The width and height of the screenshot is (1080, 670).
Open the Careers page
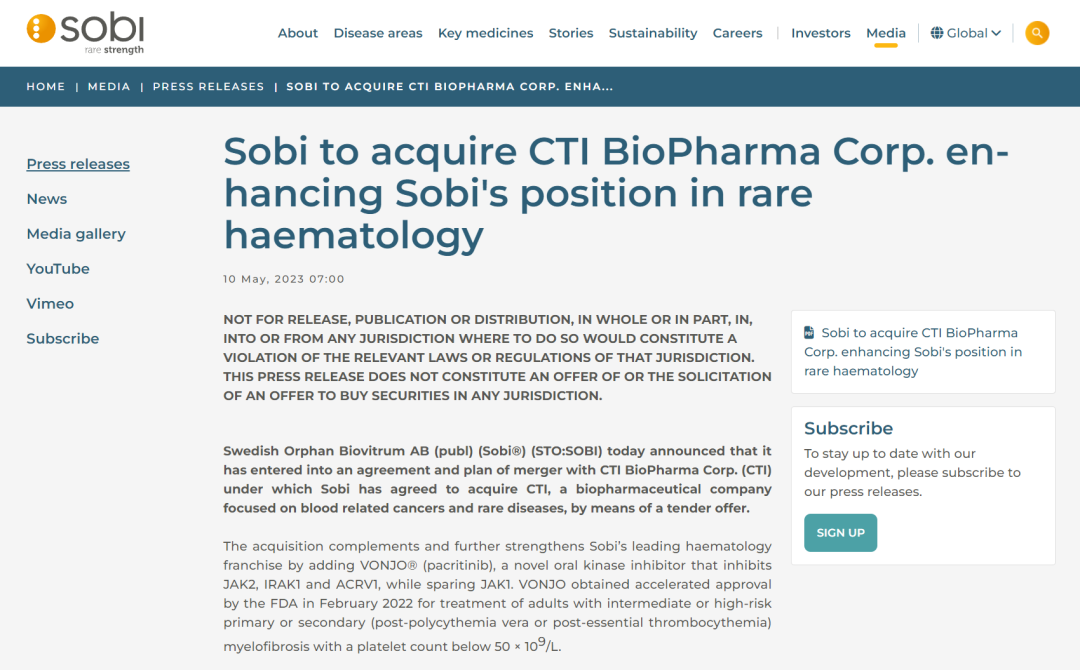[x=738, y=33]
